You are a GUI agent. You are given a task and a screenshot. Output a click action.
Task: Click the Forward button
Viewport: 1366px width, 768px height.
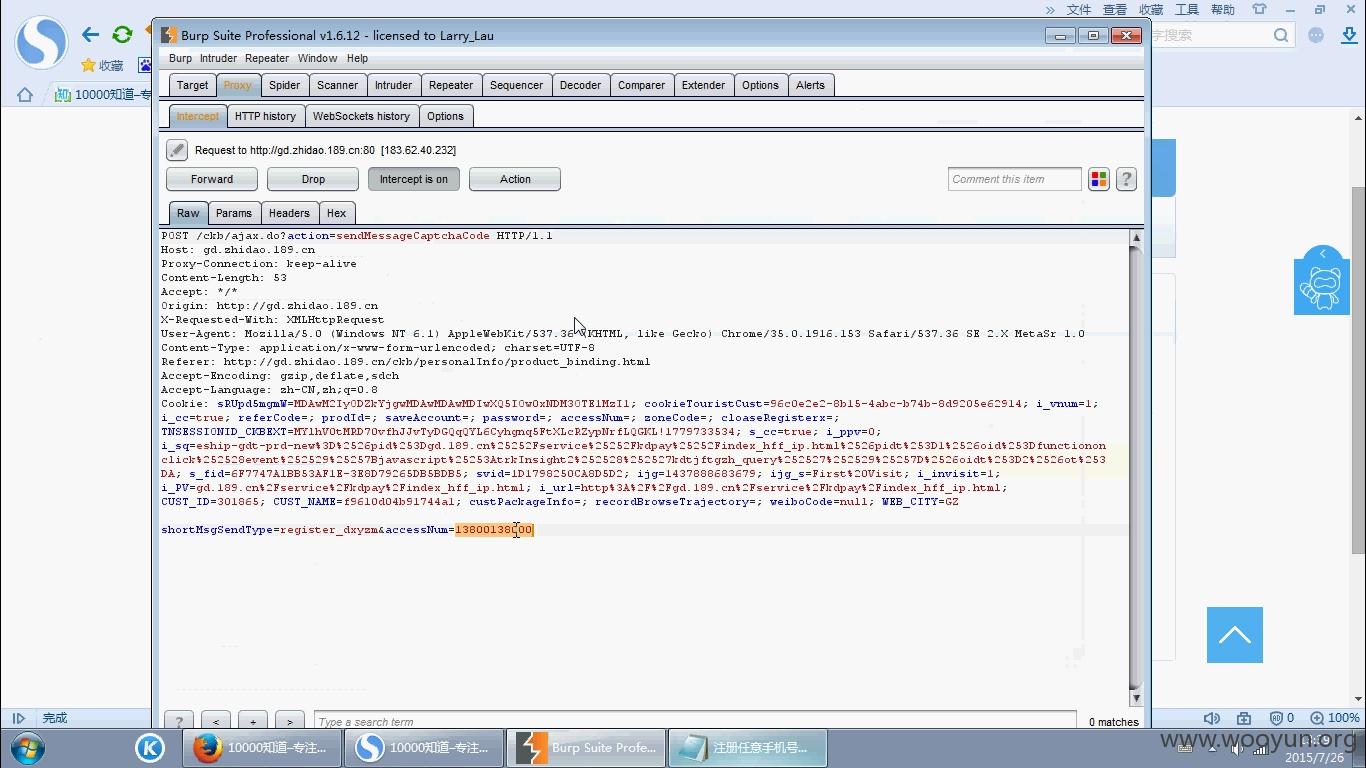(x=212, y=179)
